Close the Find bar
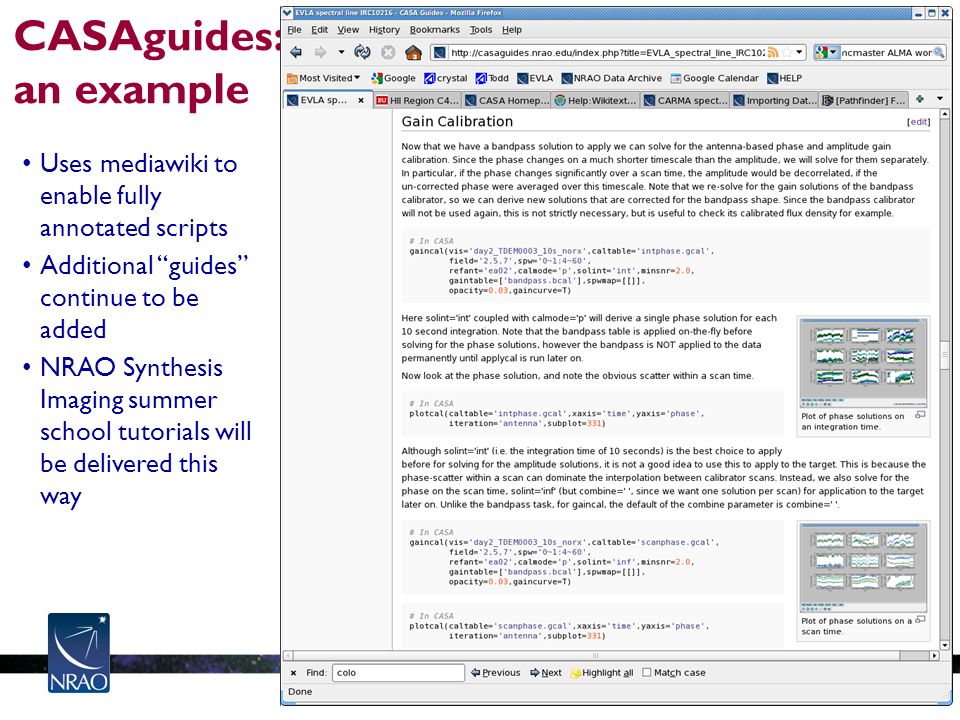960x720 pixels. pos(293,673)
